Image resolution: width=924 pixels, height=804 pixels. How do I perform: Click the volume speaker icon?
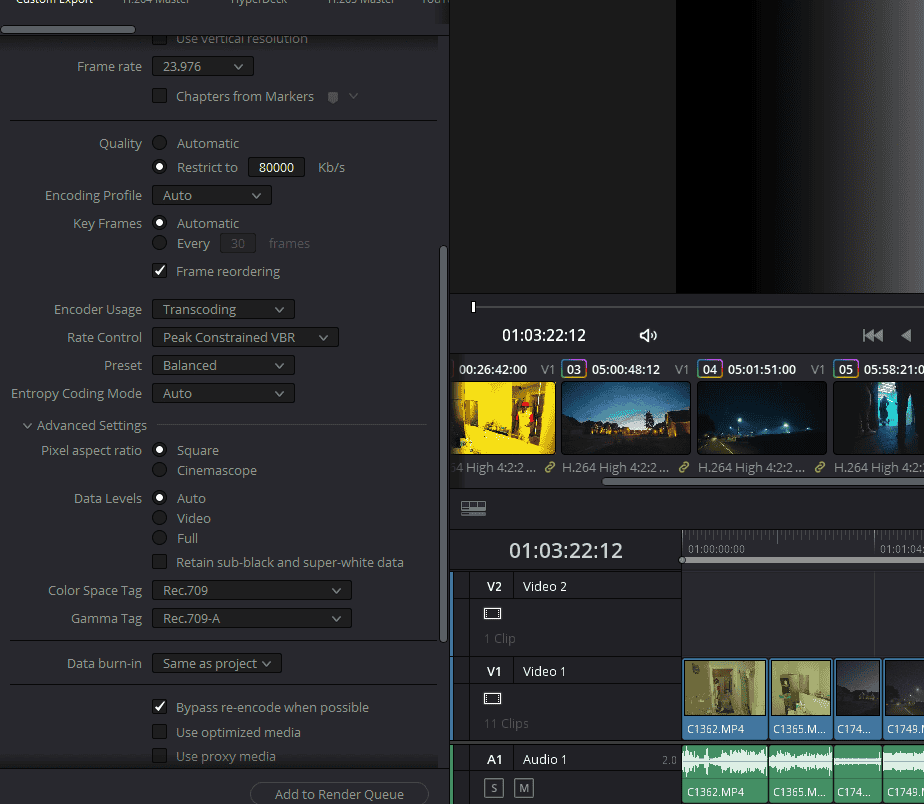click(648, 336)
